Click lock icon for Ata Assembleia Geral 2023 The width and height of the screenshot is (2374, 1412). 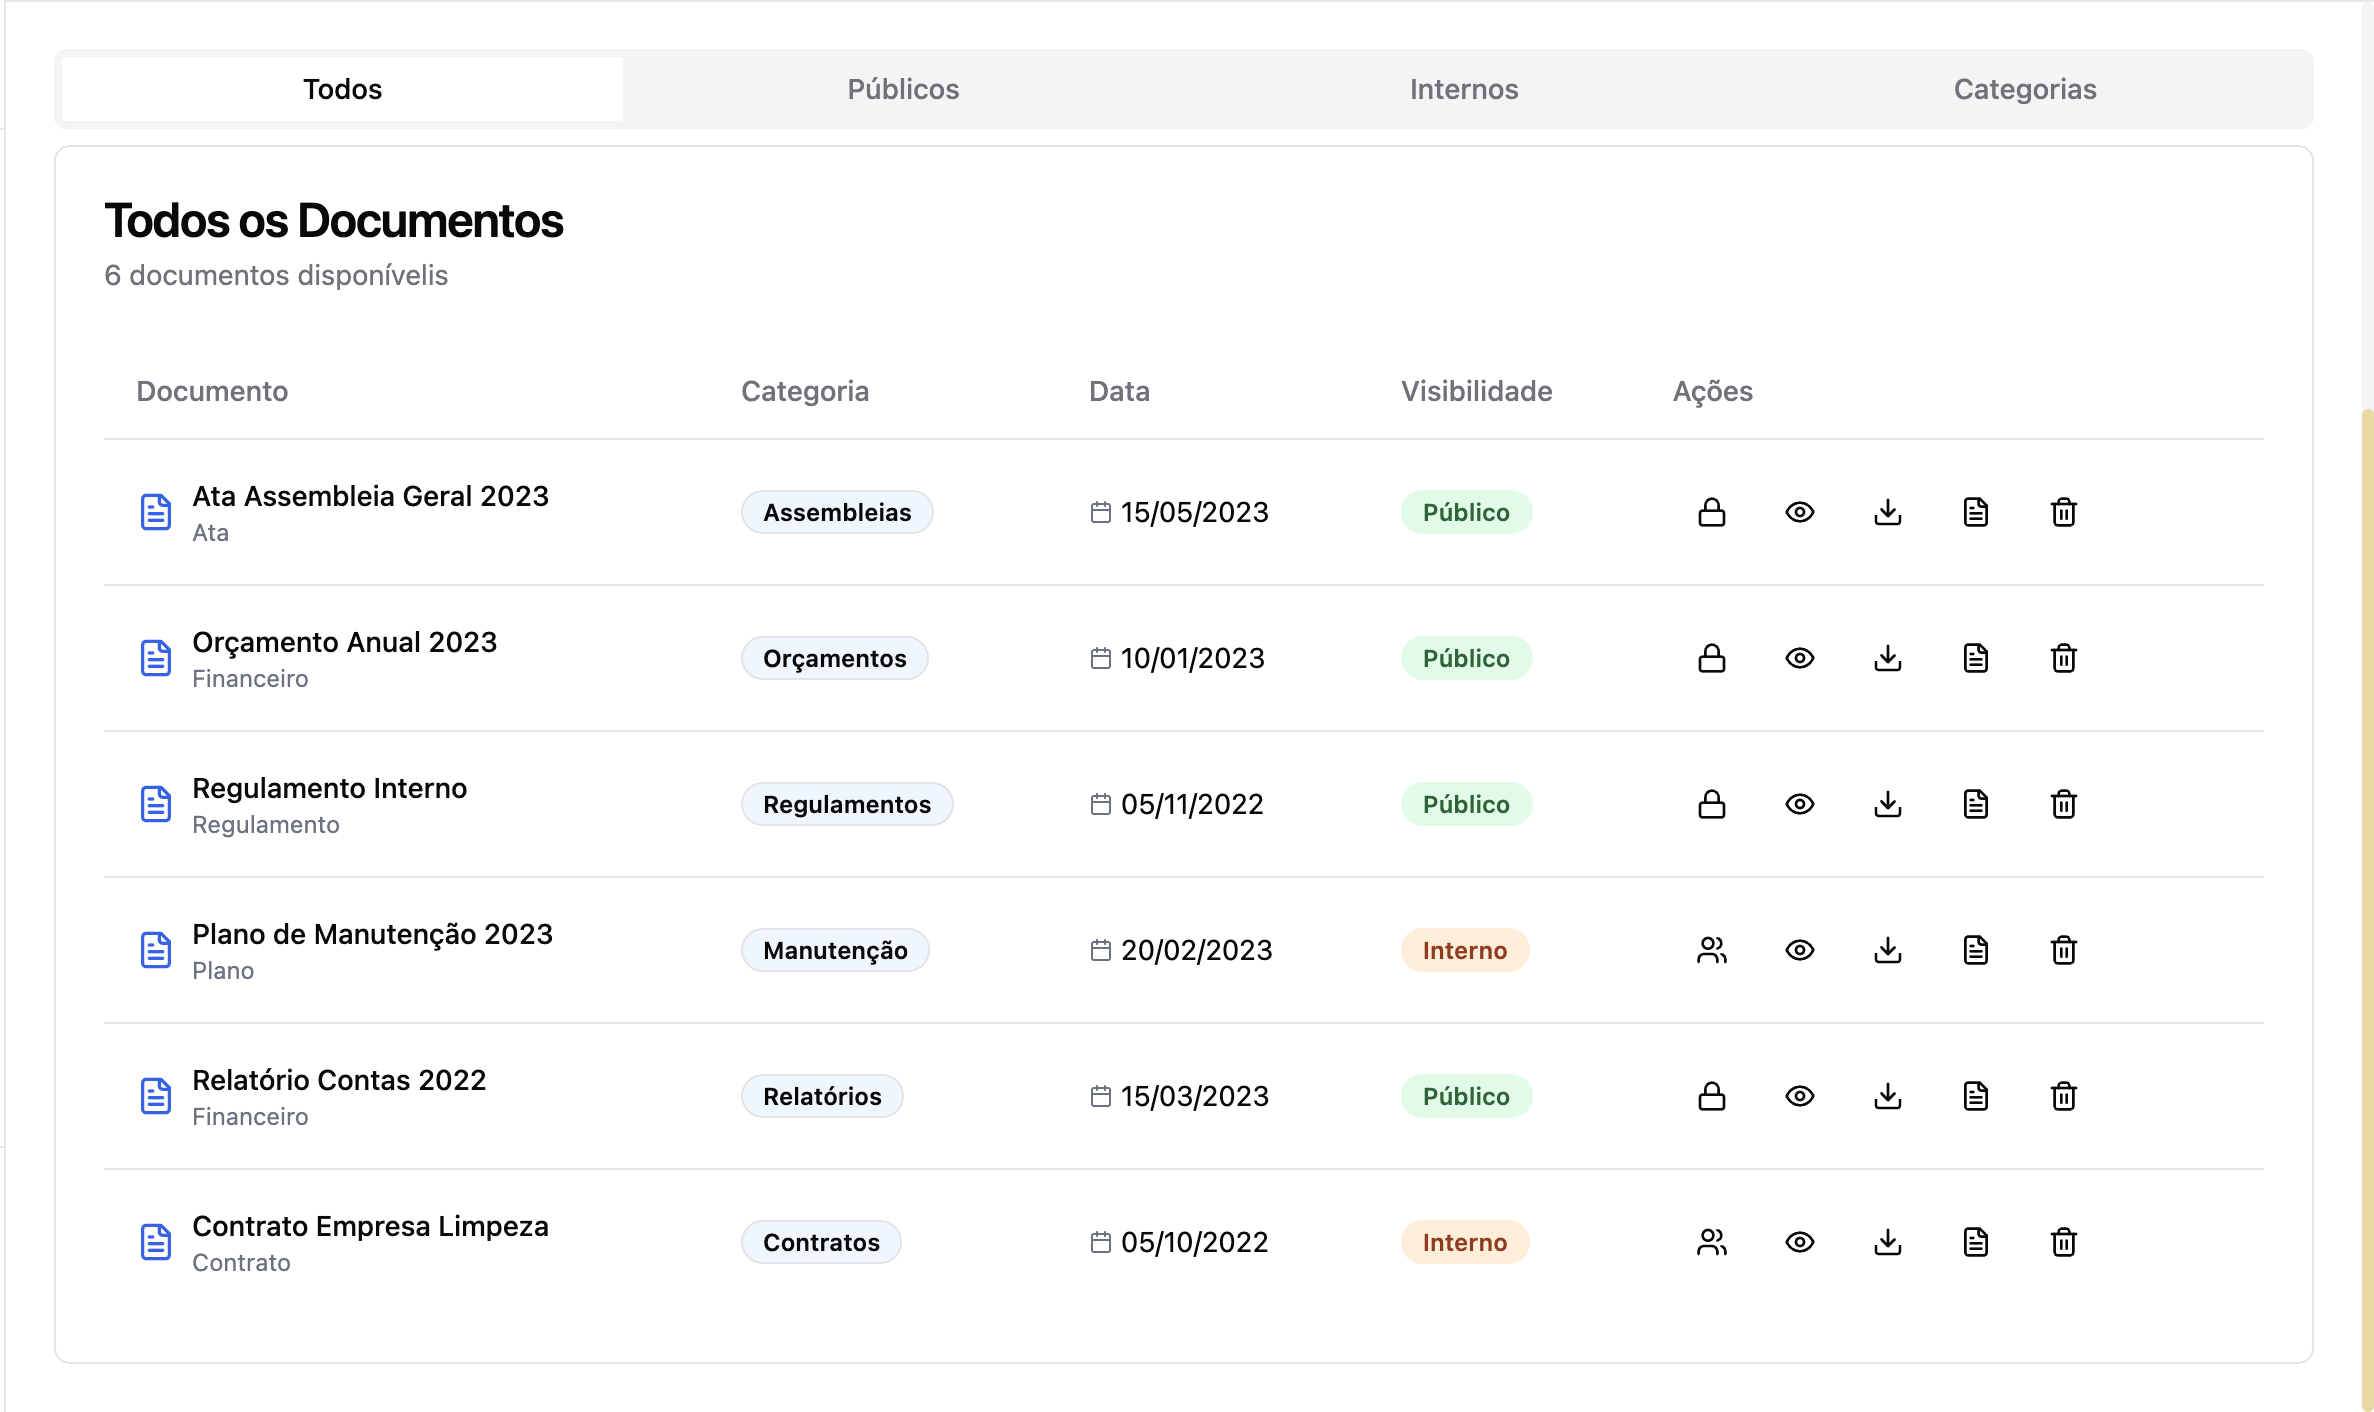tap(1711, 512)
